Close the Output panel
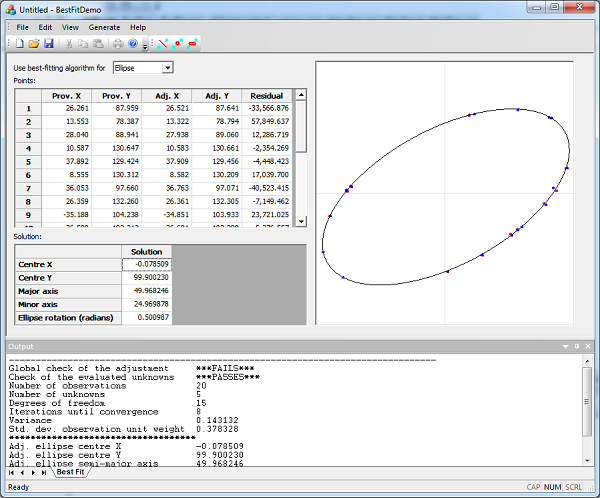The width and height of the screenshot is (600, 498). tap(588, 346)
